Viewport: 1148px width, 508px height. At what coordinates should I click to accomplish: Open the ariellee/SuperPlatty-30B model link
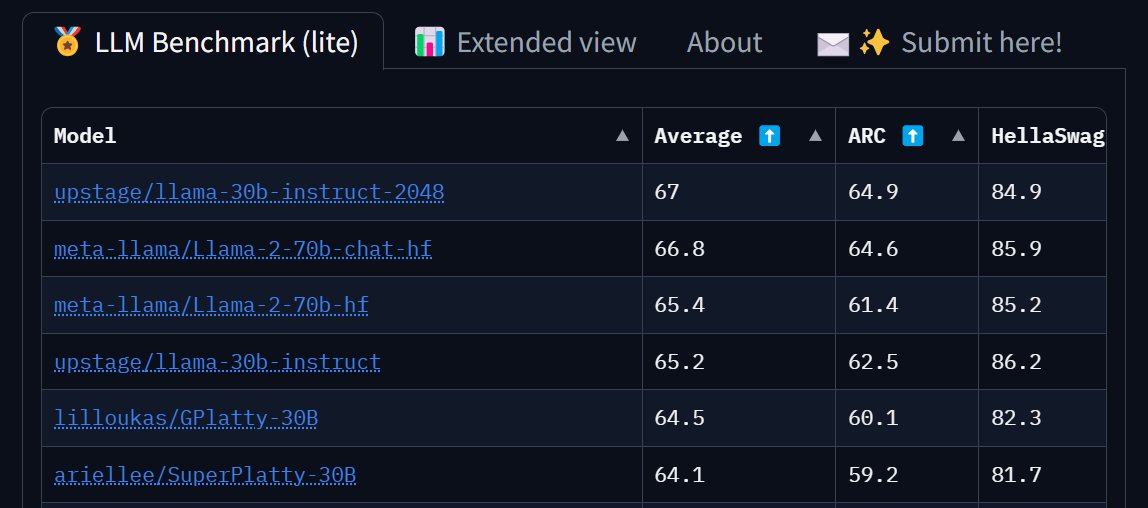click(205, 476)
